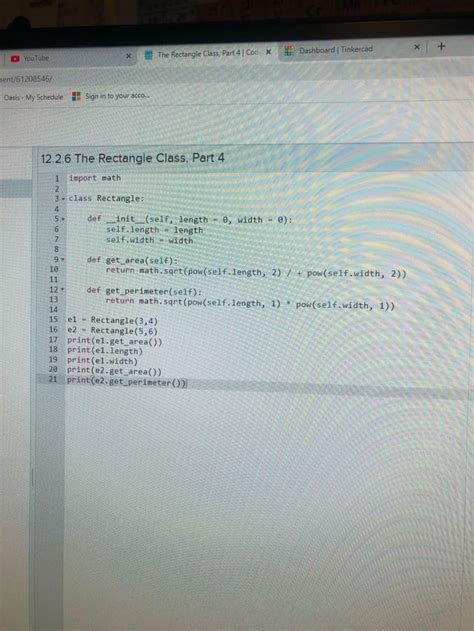The width and height of the screenshot is (474, 631).
Task: Click the address bar URL text
Action: coord(26,79)
